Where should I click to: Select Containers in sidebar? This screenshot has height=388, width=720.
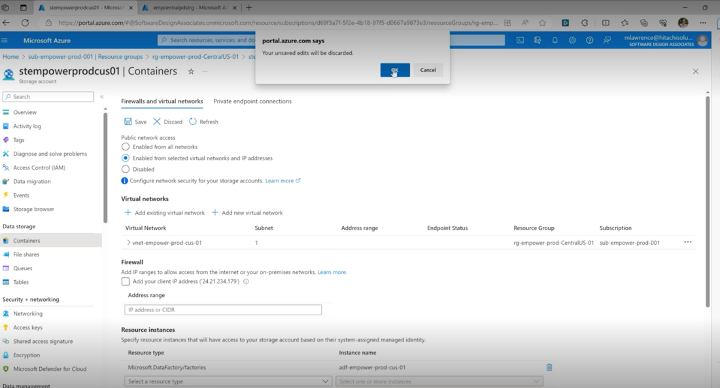point(27,241)
